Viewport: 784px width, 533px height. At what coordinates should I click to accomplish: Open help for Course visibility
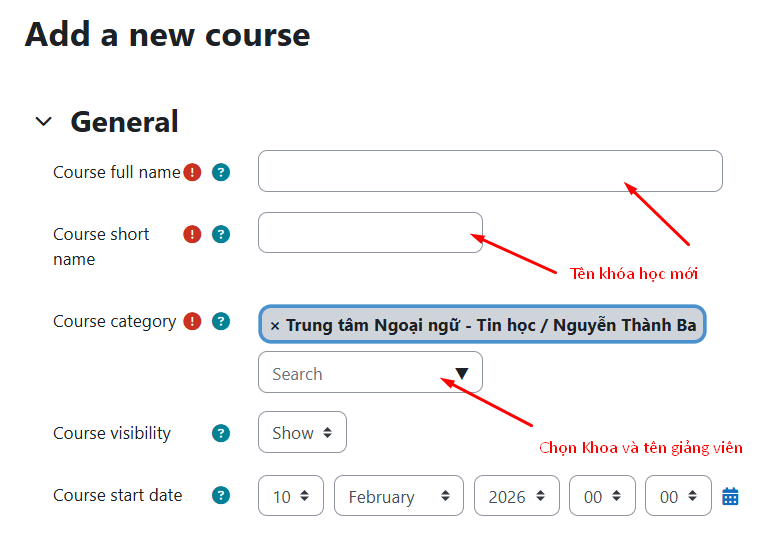[221, 433]
